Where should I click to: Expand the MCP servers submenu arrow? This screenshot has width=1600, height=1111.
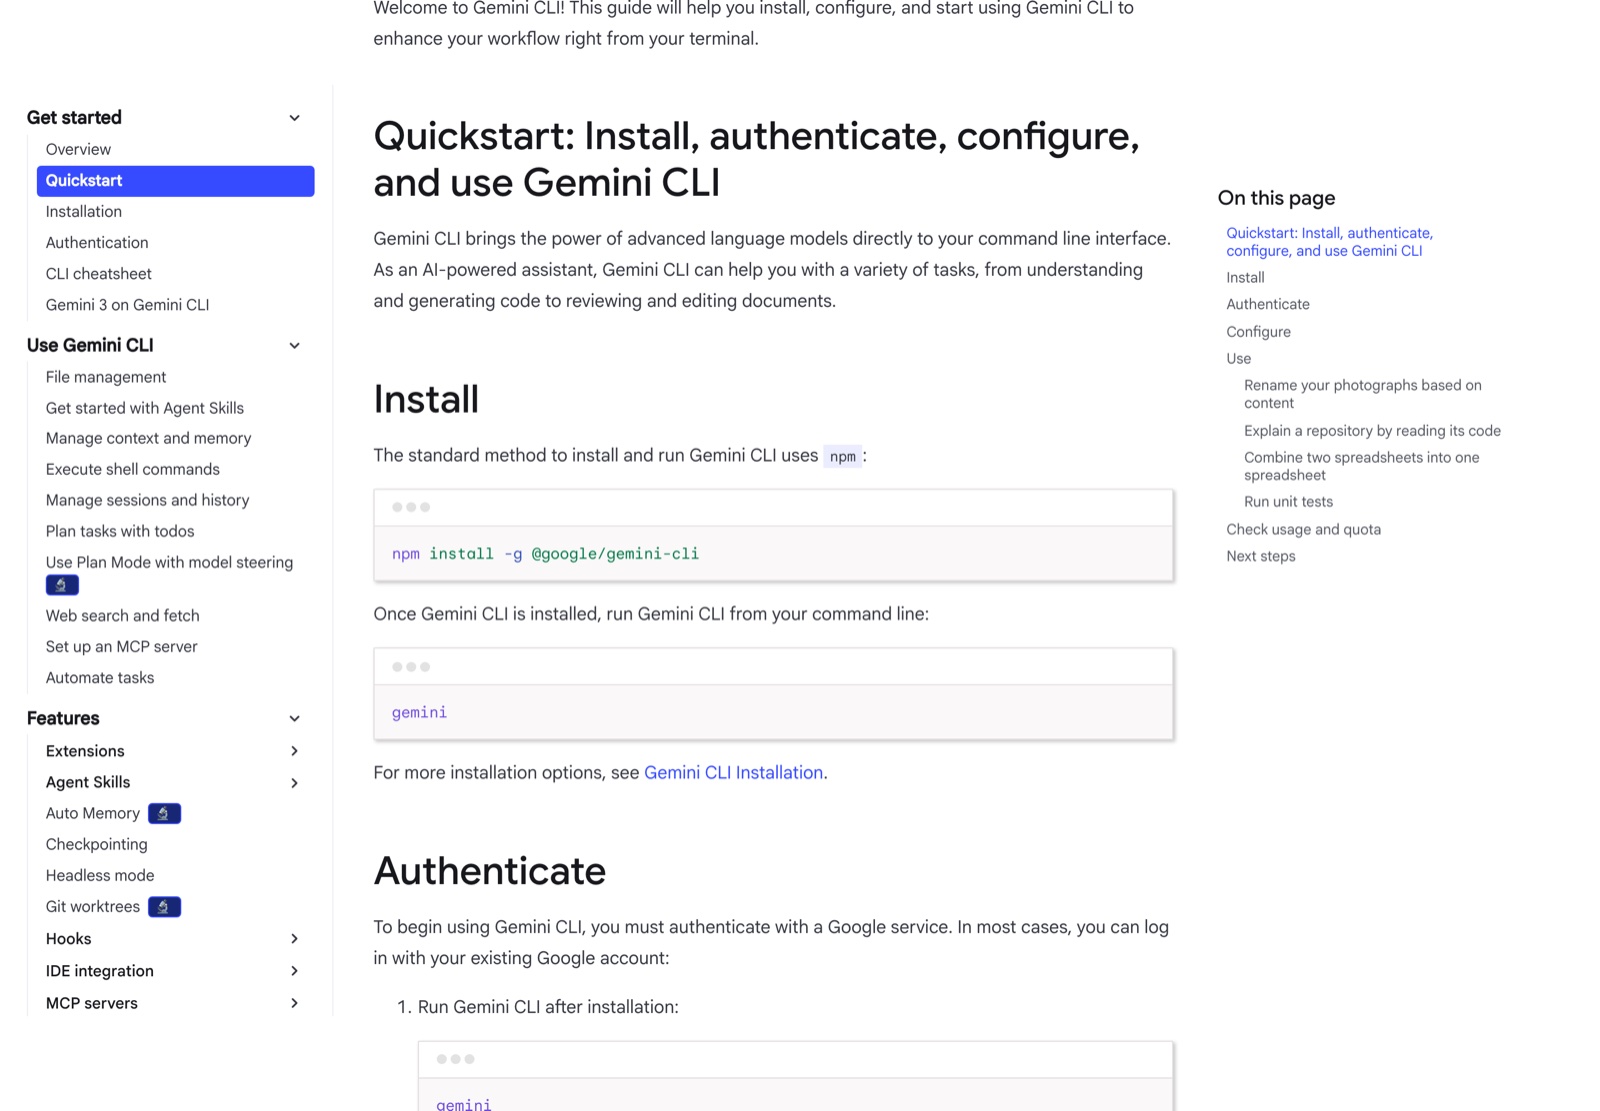click(294, 1003)
